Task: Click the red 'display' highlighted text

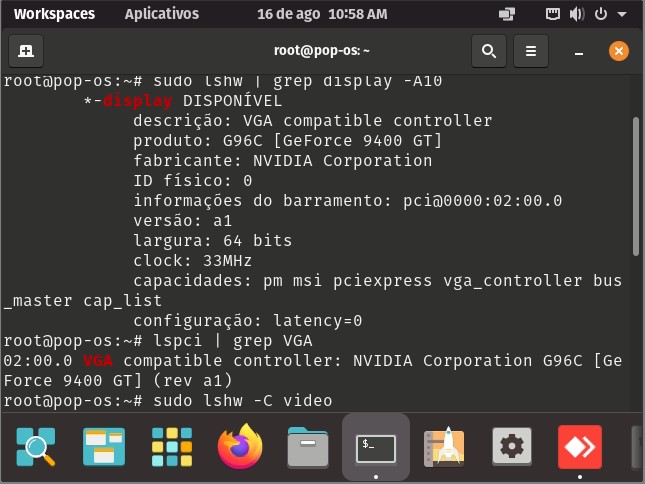Action: coord(137,101)
